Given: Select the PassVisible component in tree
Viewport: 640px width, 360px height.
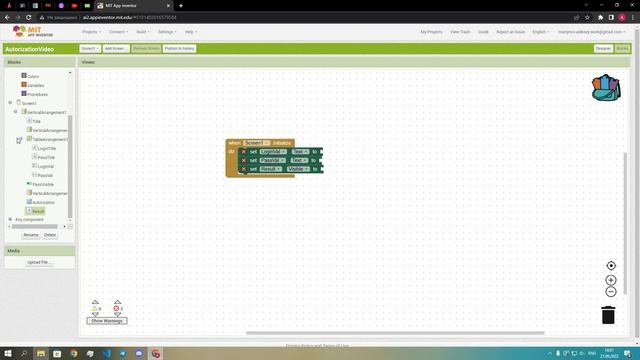Looking at the screenshot, I should click(40, 184).
